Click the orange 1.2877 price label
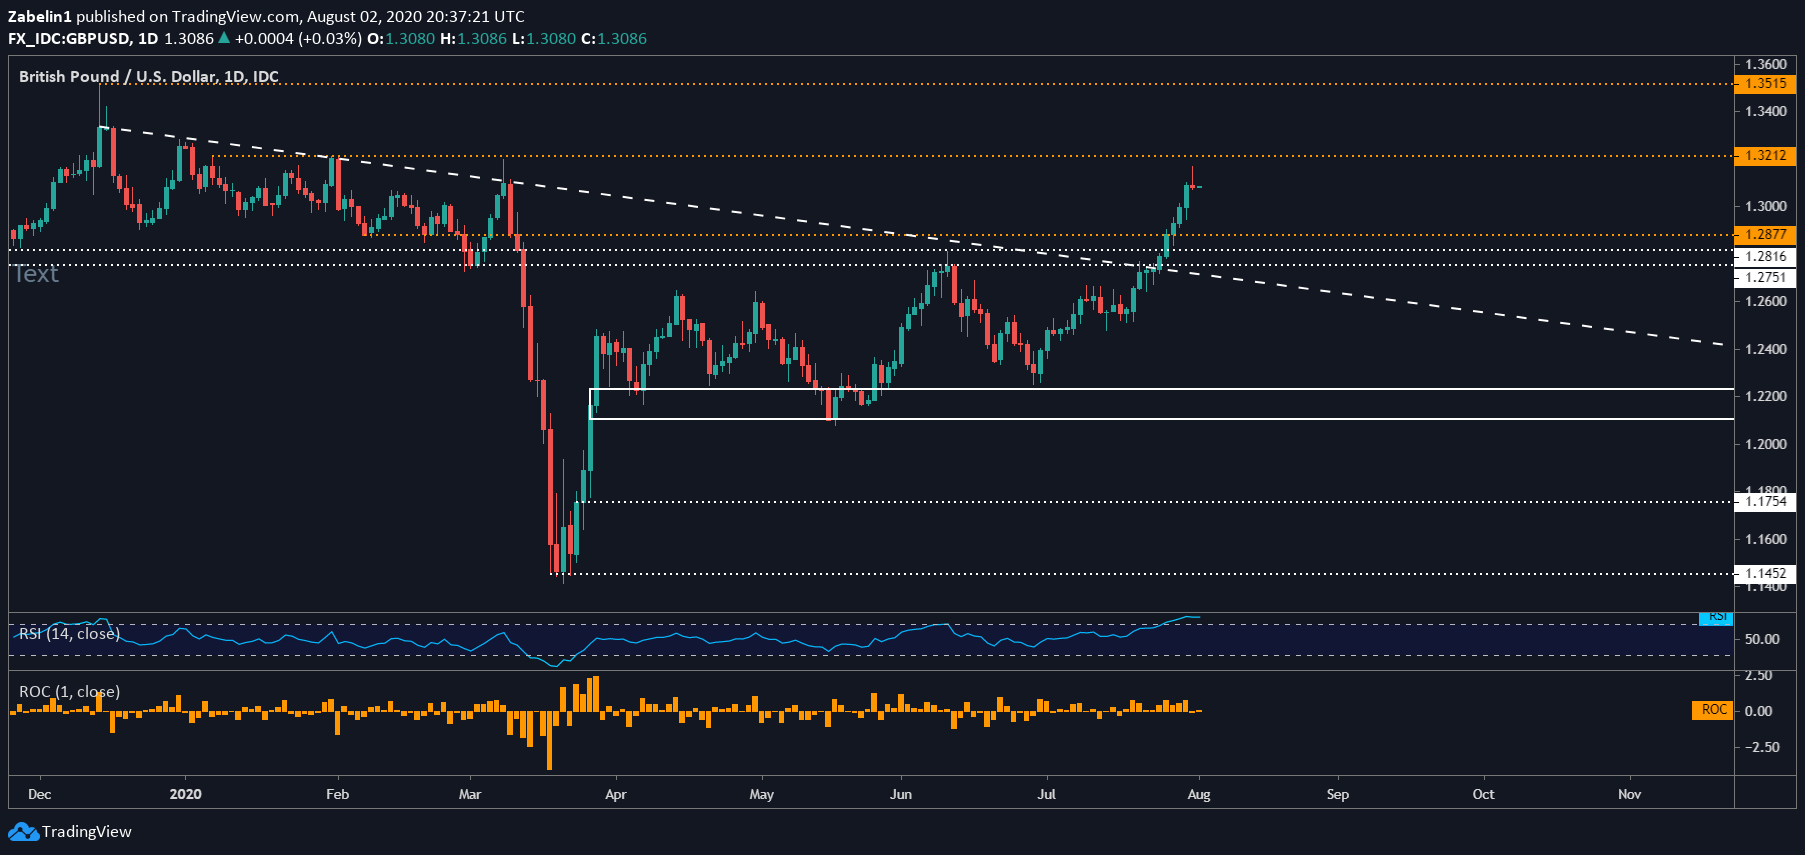 coord(1765,235)
